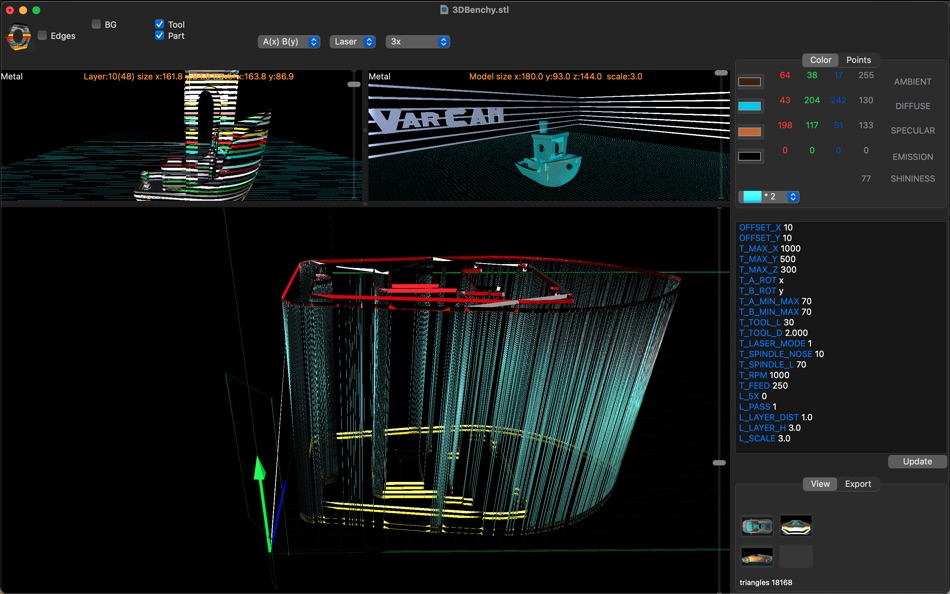Click the T_B_ROT y parameter line

click(x=761, y=290)
